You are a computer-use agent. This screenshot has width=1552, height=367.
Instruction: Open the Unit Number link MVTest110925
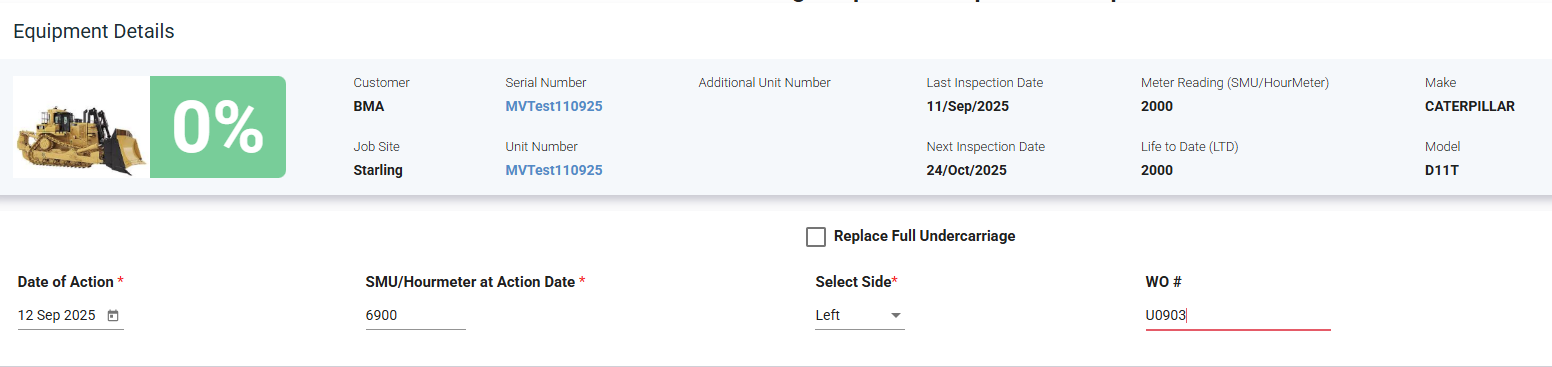554,170
